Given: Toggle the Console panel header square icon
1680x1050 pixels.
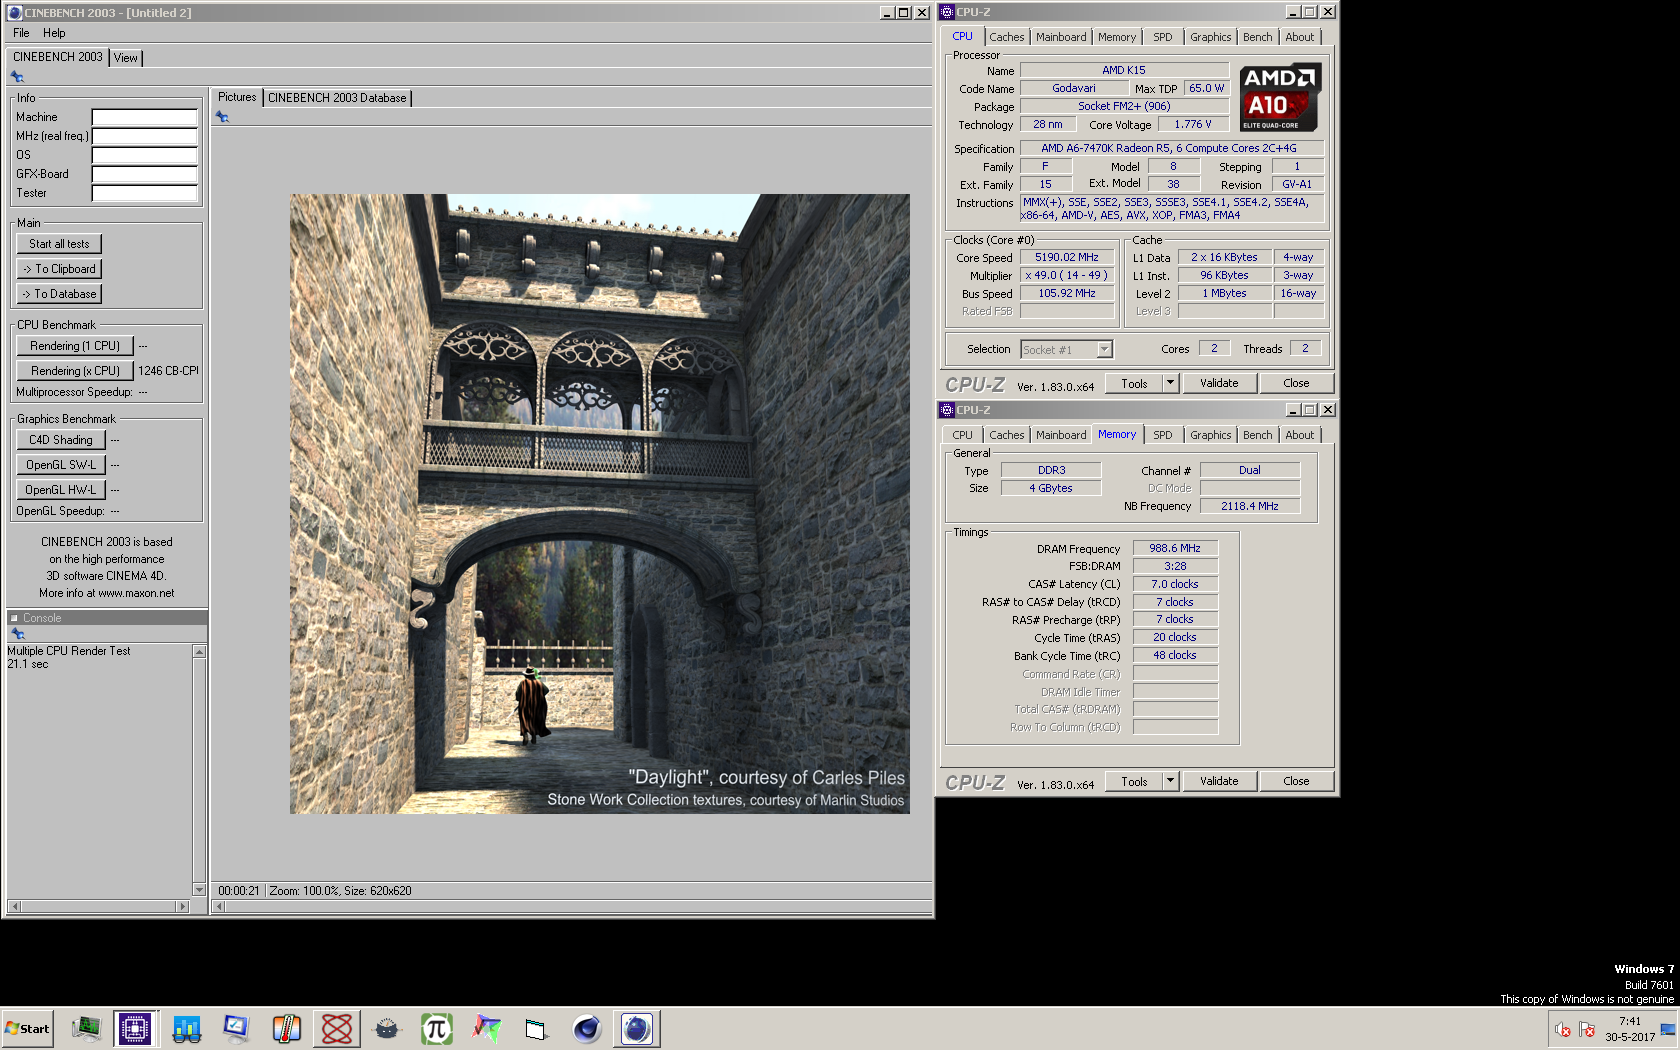Looking at the screenshot, I should (x=14, y=618).
